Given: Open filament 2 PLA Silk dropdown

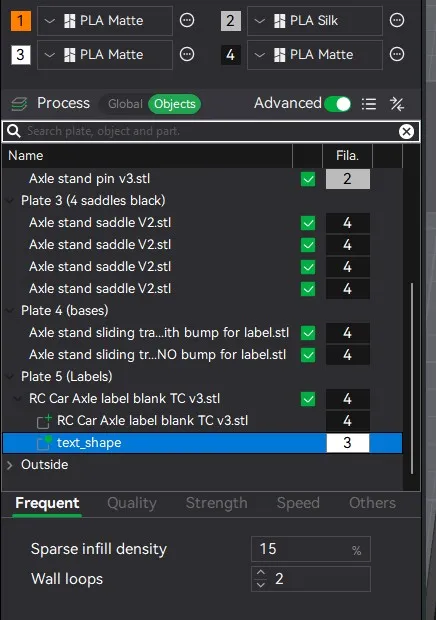Looking at the screenshot, I should click(315, 21).
